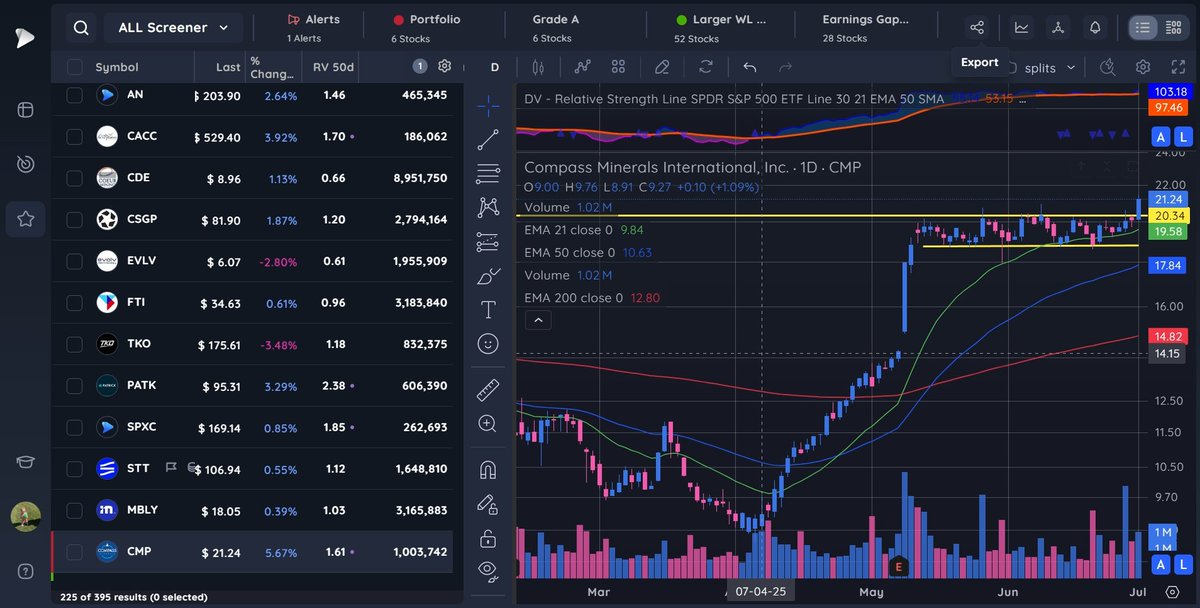This screenshot has height=608, width=1200.
Task: Select the PATK stock row
Action: (x=252, y=386)
